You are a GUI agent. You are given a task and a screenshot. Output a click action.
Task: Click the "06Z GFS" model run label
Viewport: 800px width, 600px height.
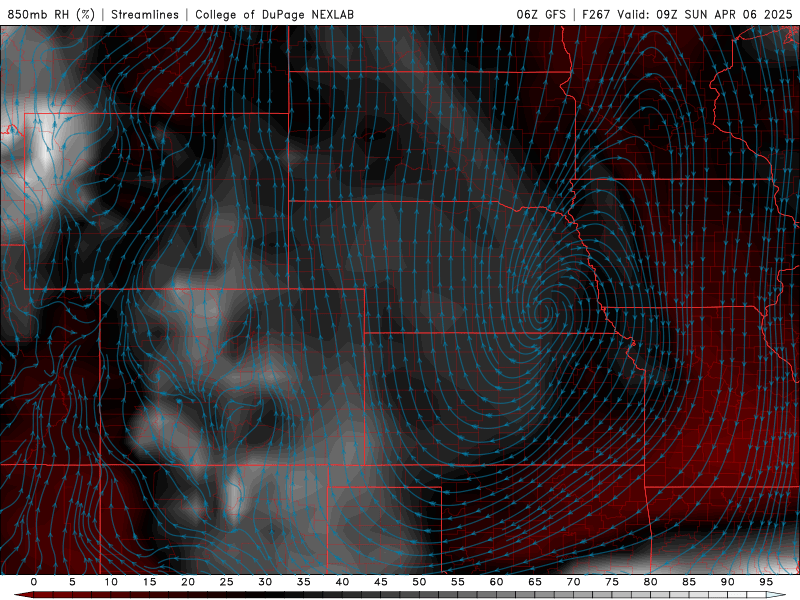[541, 14]
